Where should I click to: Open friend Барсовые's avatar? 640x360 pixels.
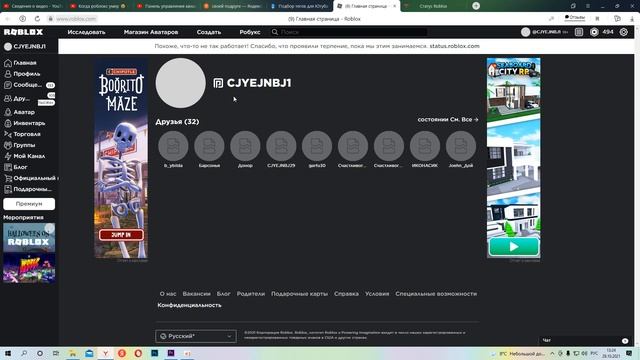[209, 146]
